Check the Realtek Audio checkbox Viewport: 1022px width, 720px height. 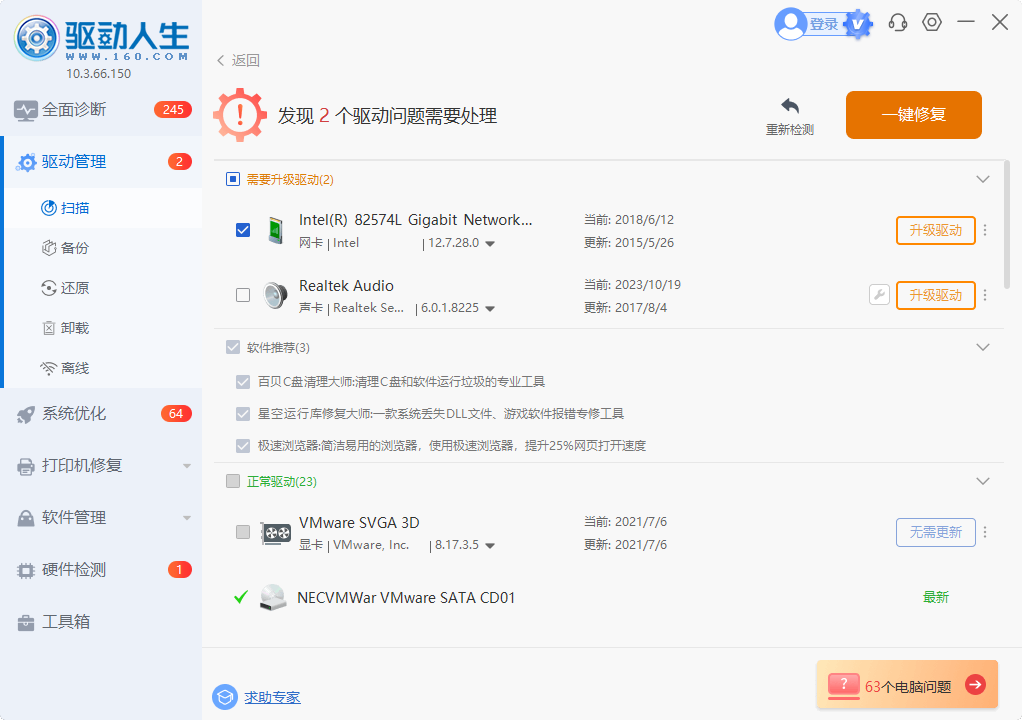243,295
